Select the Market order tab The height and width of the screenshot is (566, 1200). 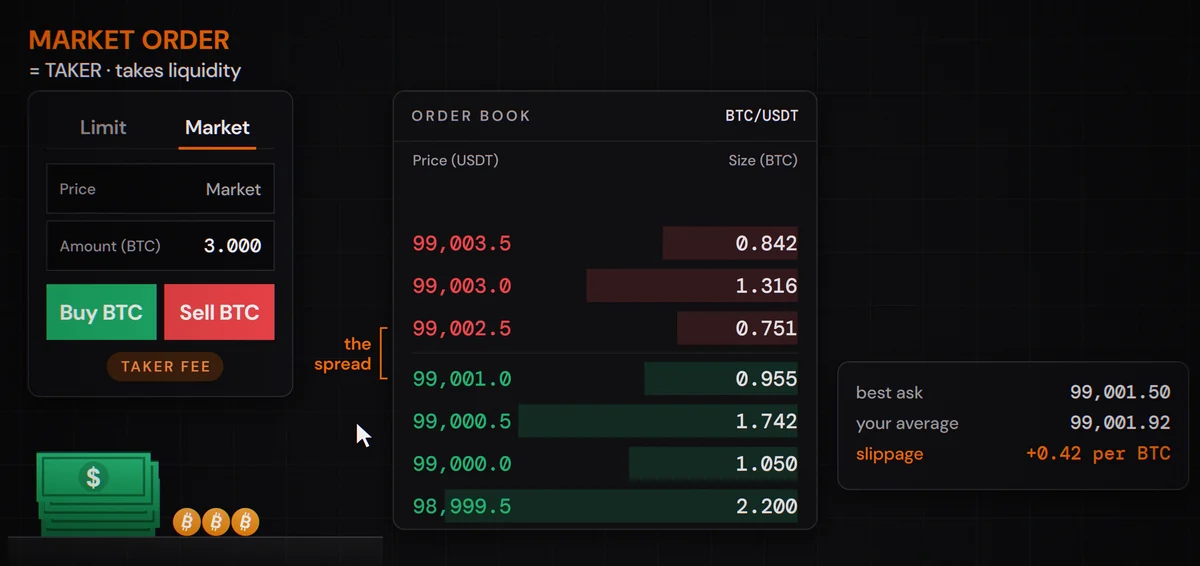coord(217,127)
